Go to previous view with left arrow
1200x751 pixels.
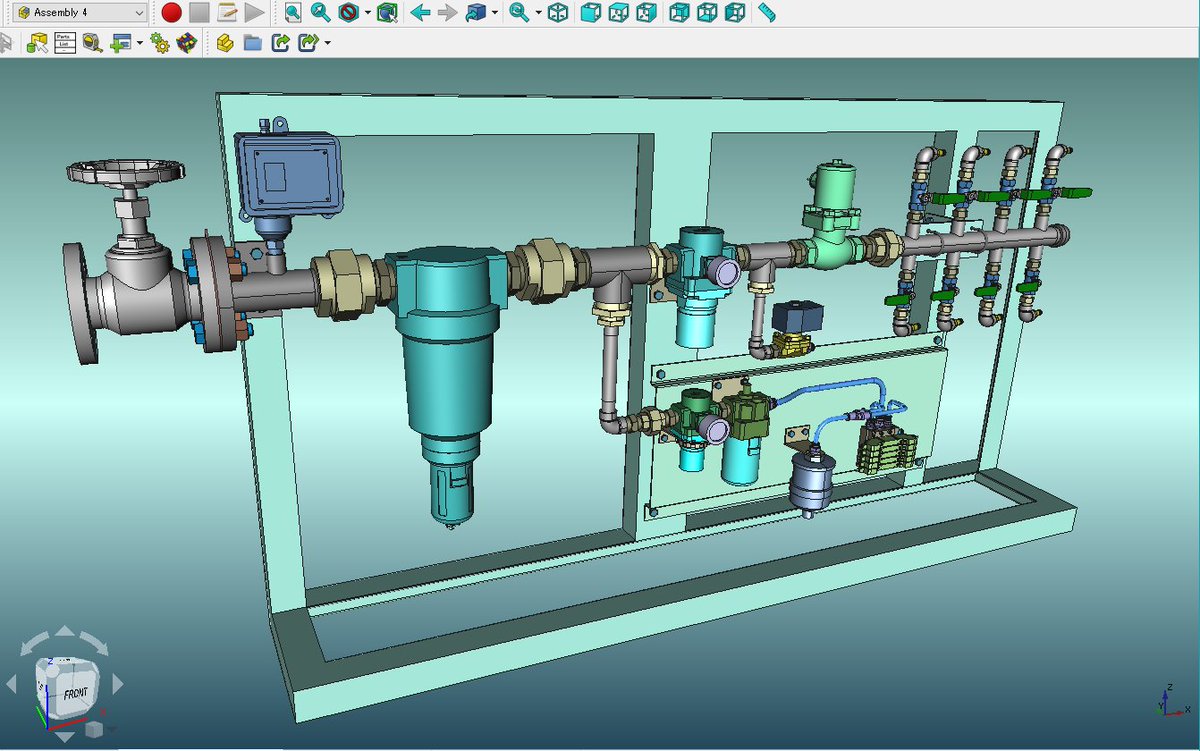(x=420, y=13)
